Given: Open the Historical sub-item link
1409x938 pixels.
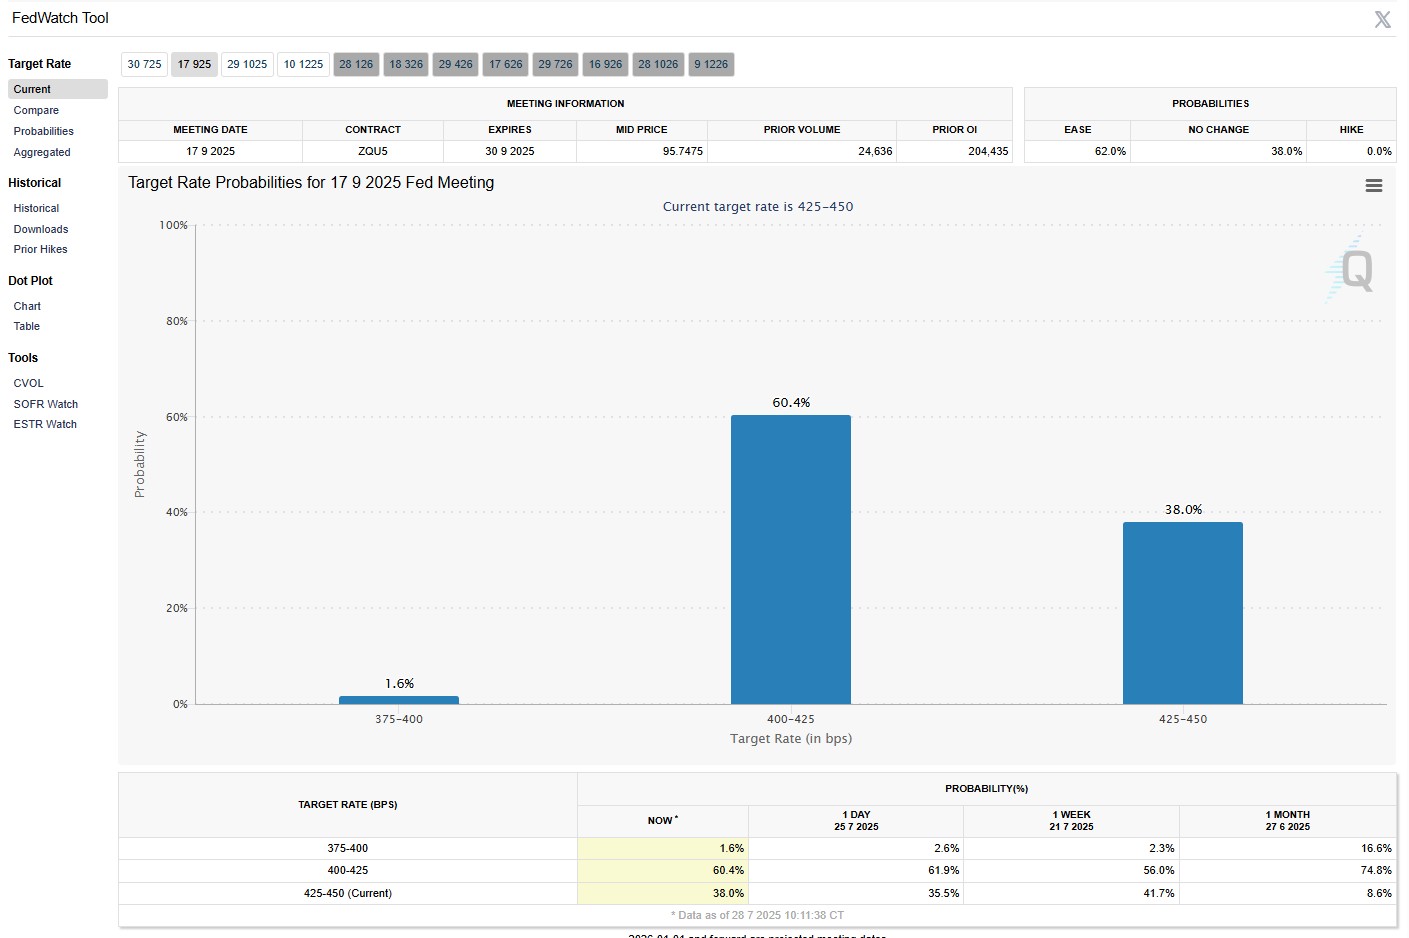Looking at the screenshot, I should click(36, 208).
